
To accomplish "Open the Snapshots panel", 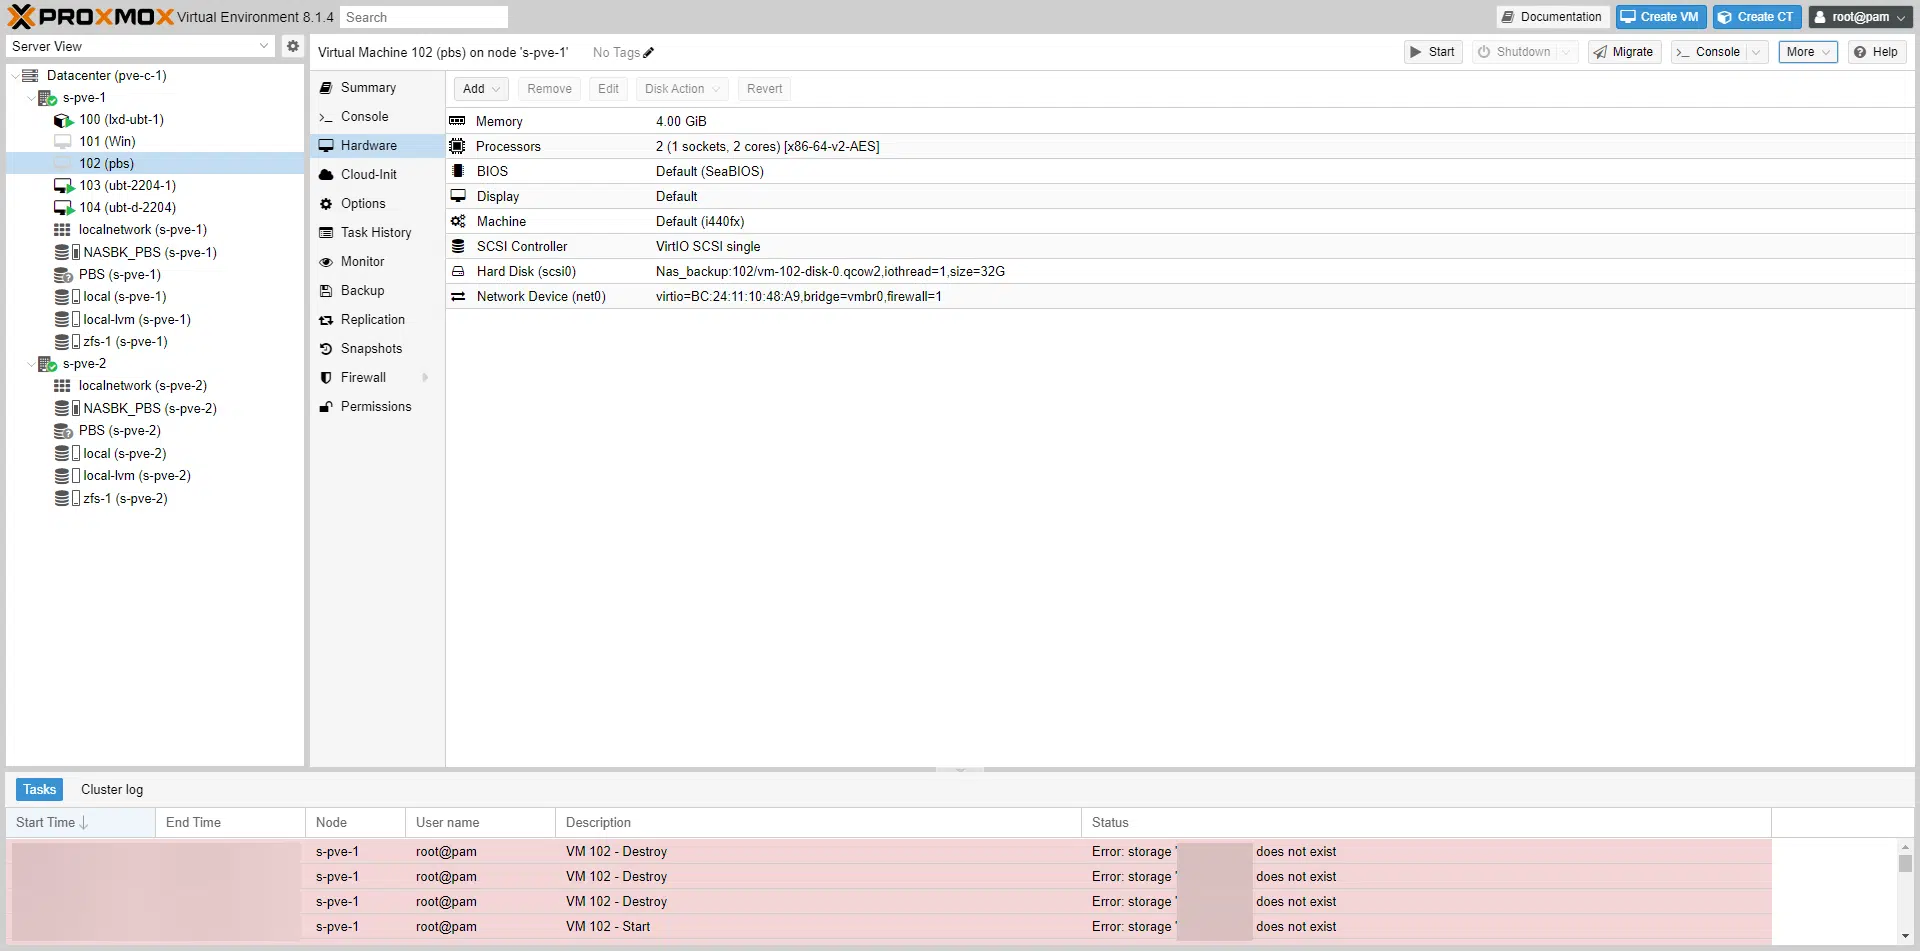I will pyautogui.click(x=371, y=348).
